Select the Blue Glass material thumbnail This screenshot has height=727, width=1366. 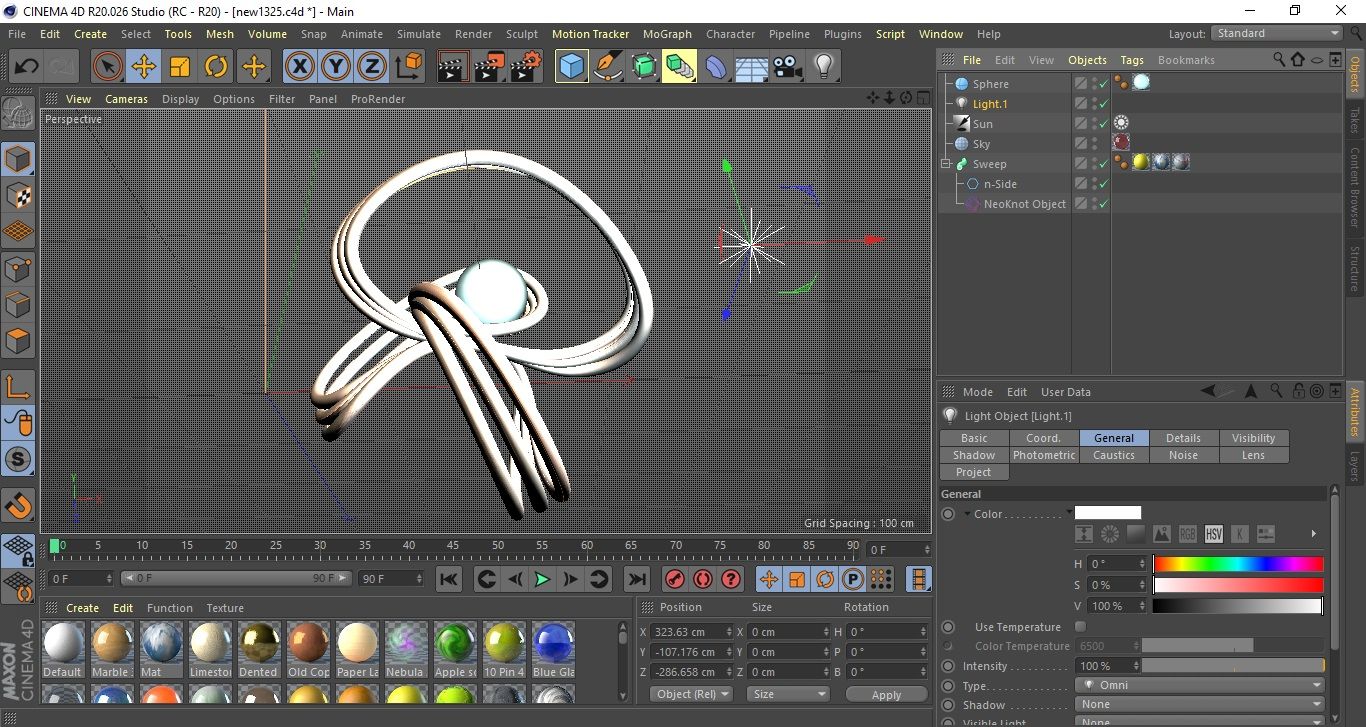[553, 649]
